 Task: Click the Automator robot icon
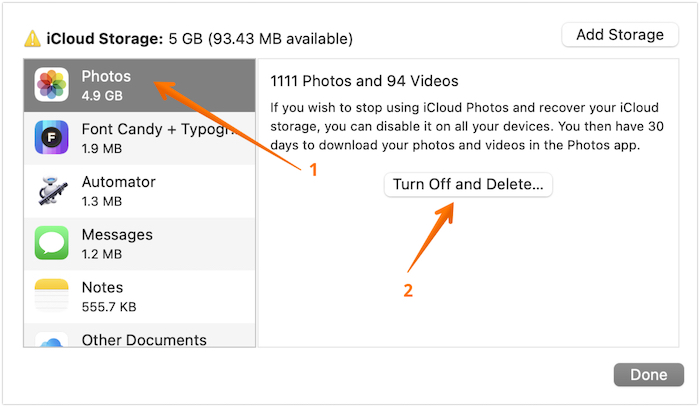(x=51, y=190)
